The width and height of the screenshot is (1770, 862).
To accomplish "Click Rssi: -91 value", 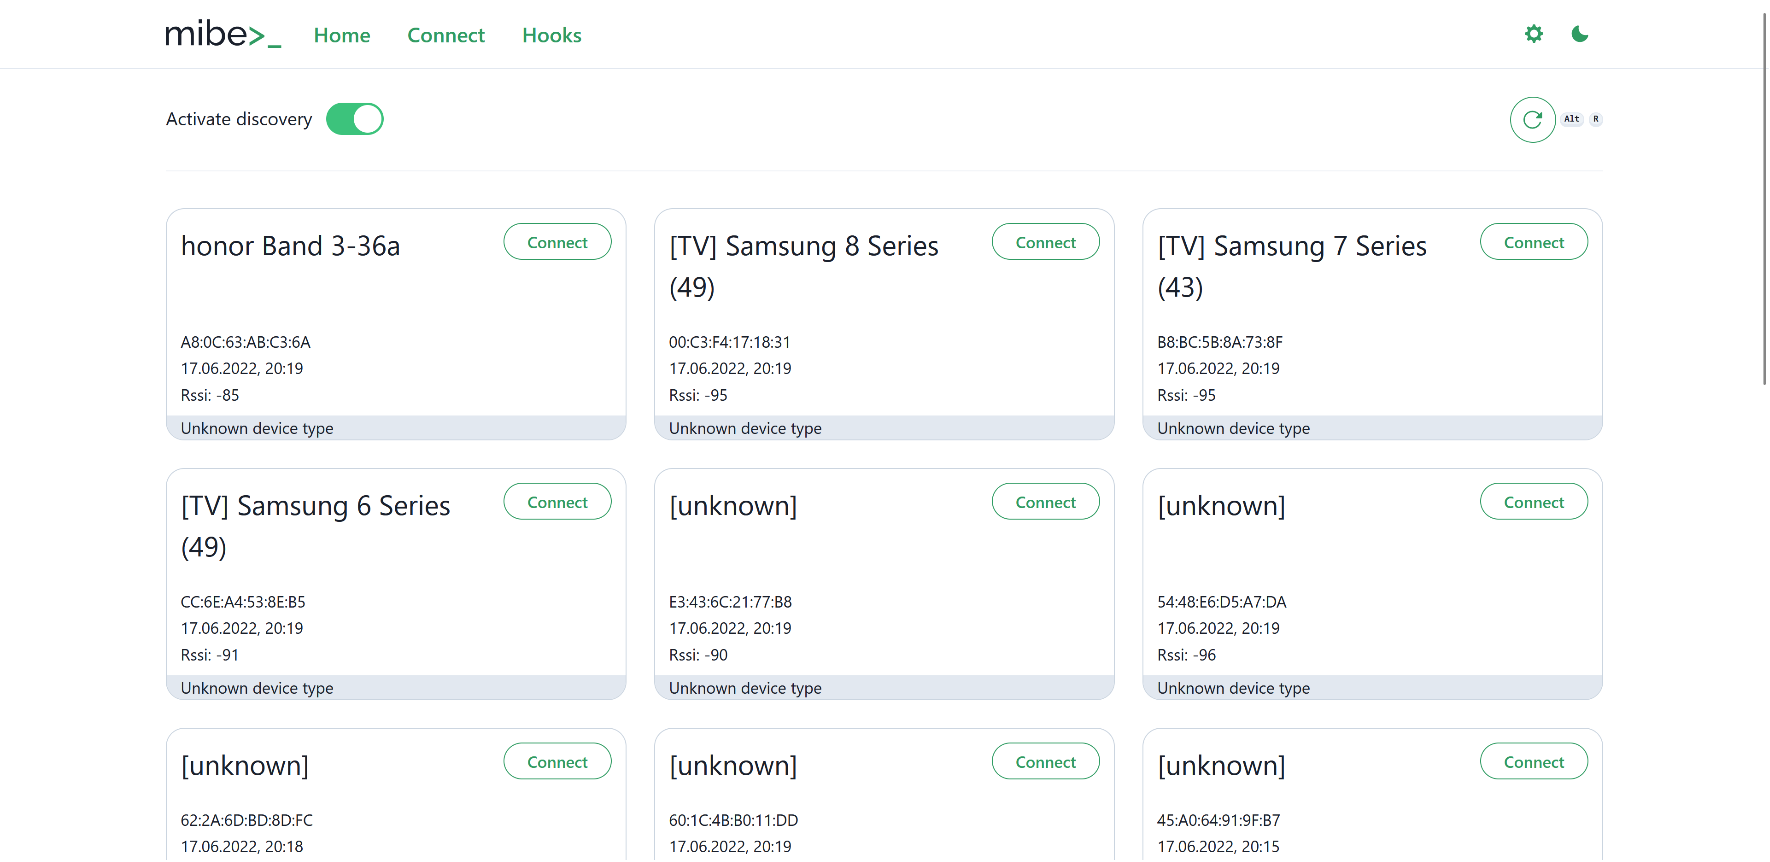I will tap(210, 655).
